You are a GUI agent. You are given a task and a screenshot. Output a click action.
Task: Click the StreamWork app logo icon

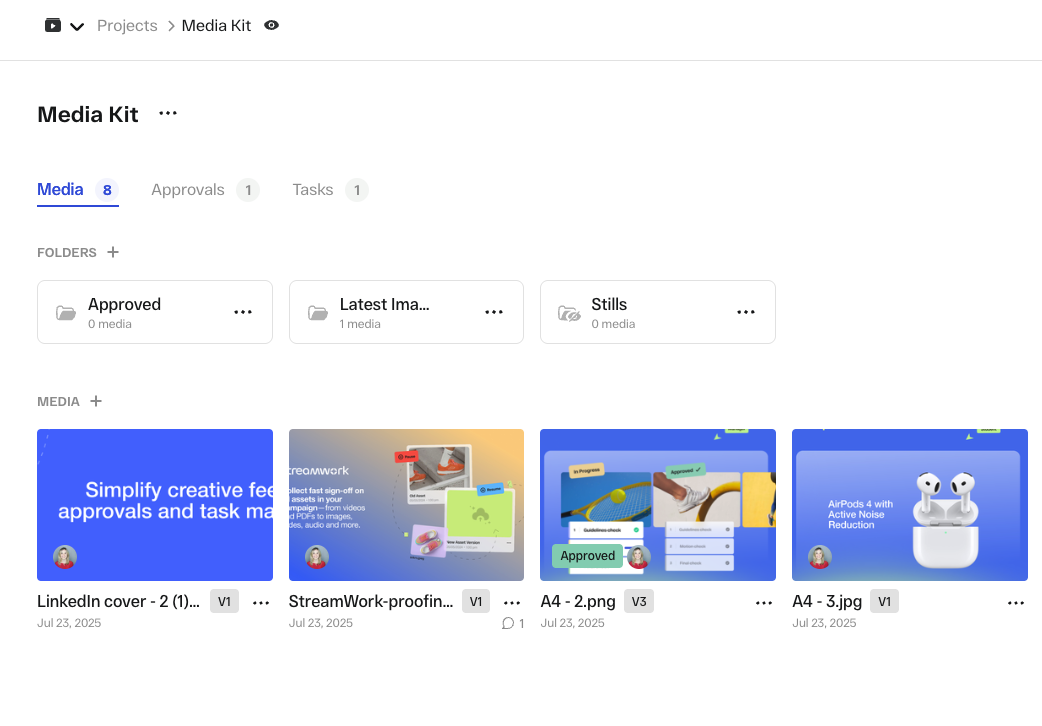52,25
